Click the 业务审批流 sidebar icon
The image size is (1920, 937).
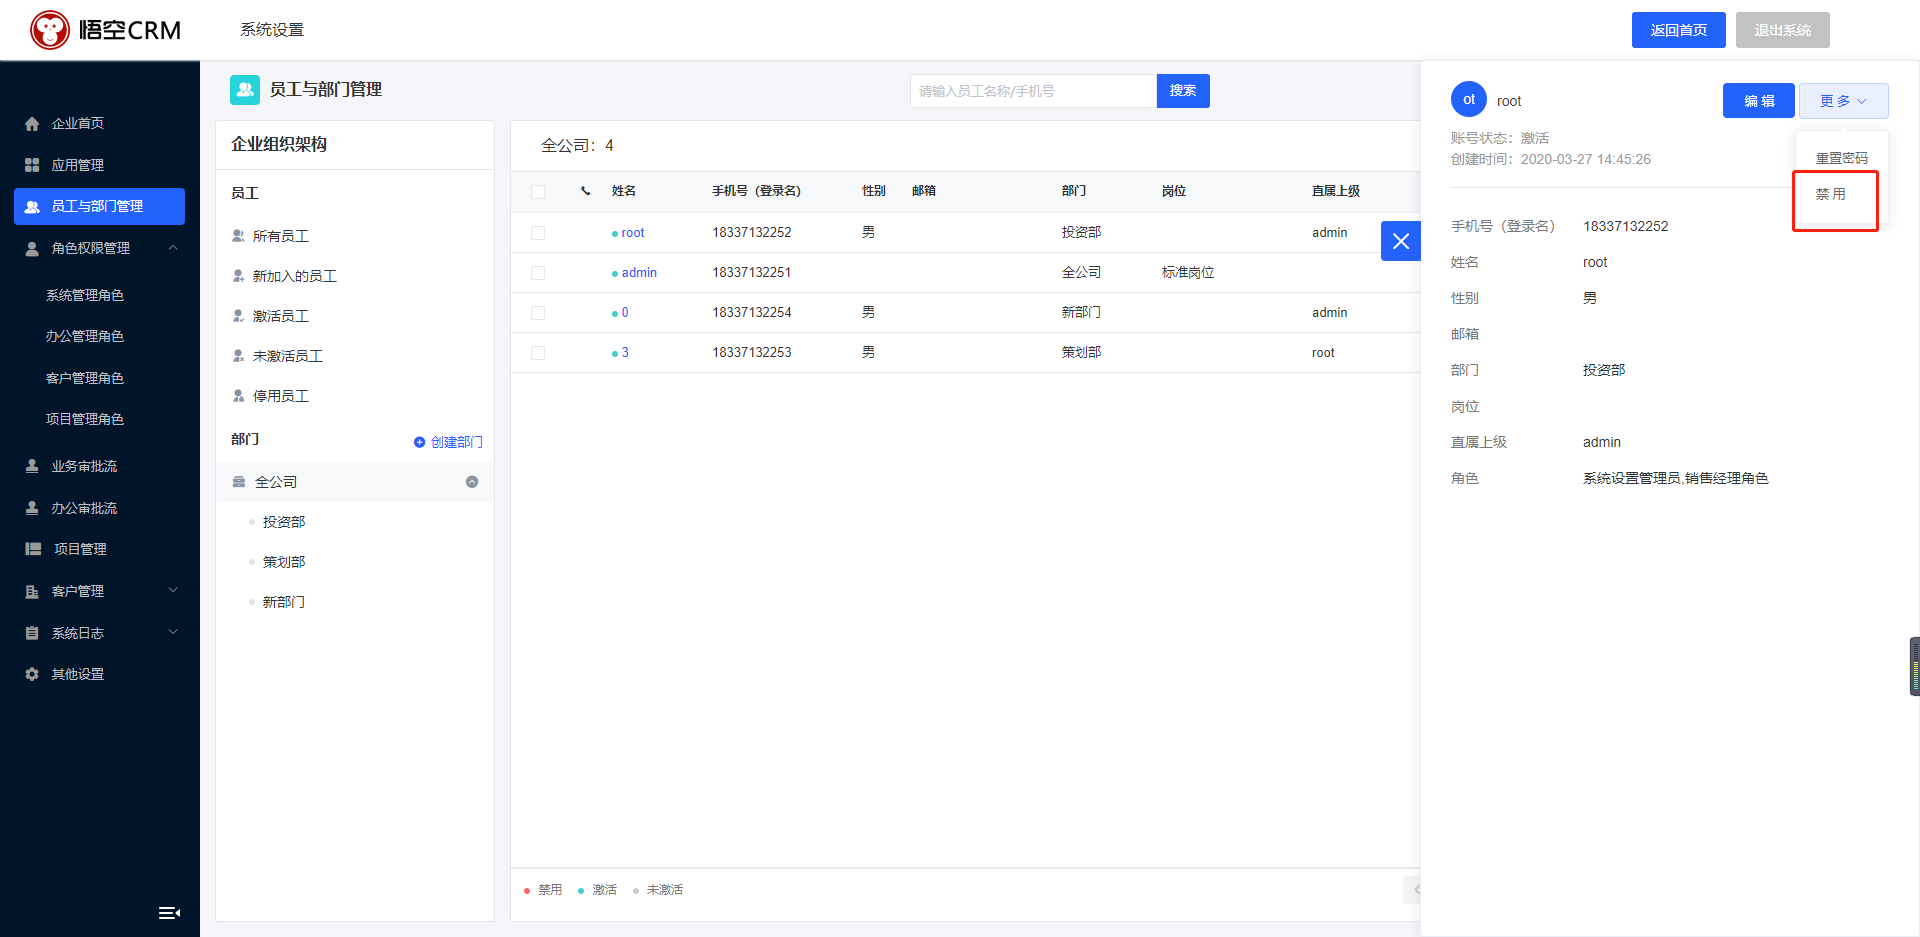coord(32,466)
